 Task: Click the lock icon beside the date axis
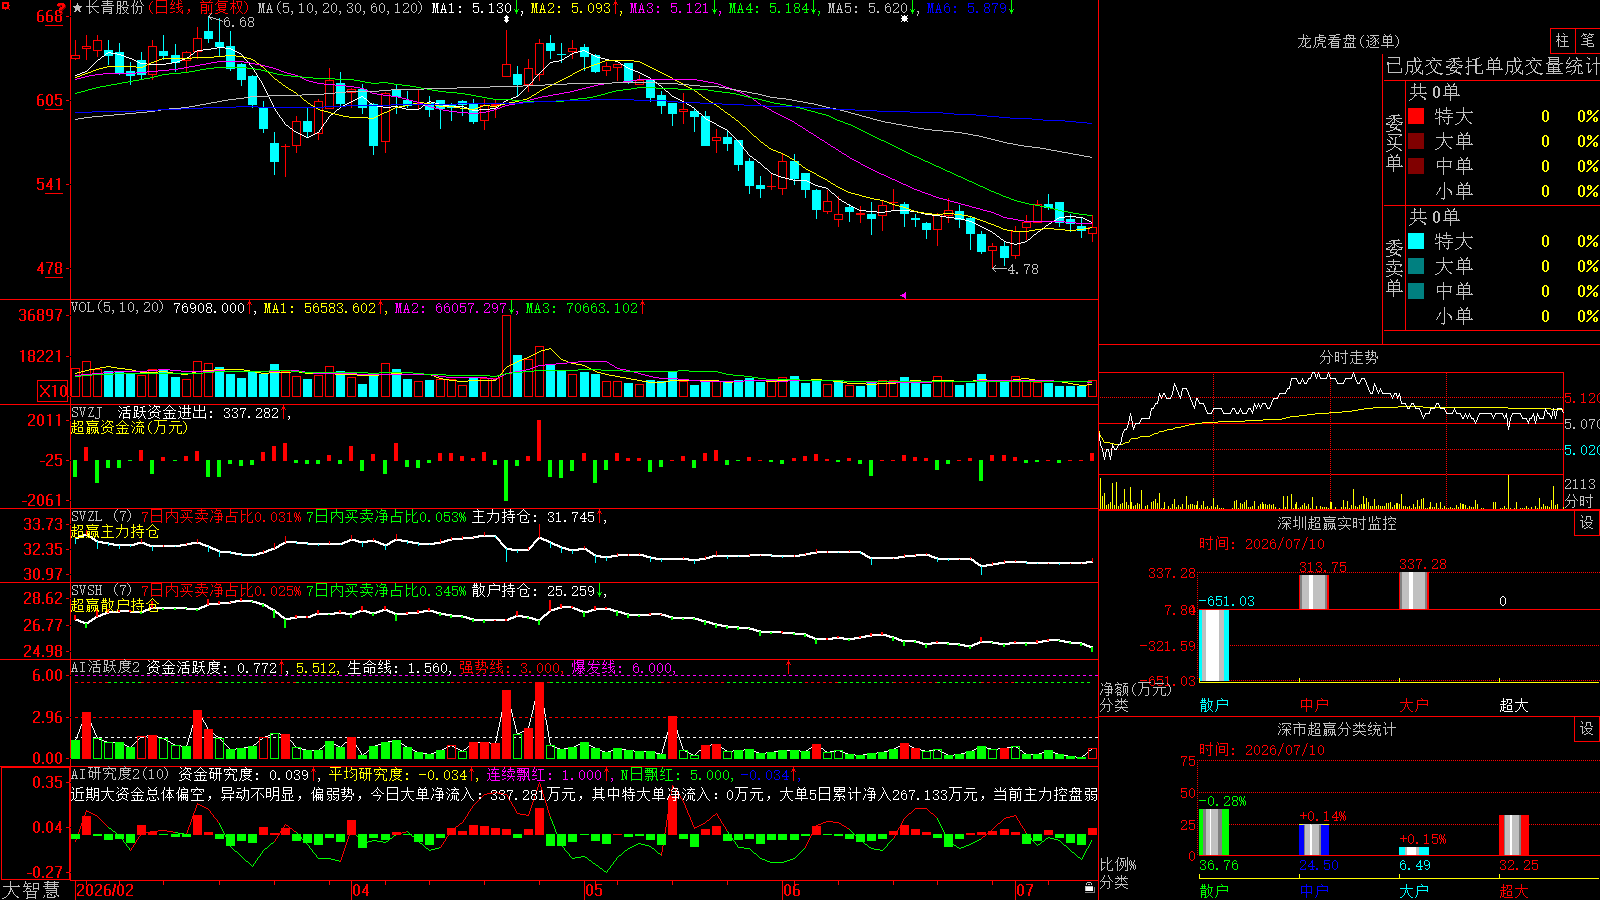tap(1089, 887)
